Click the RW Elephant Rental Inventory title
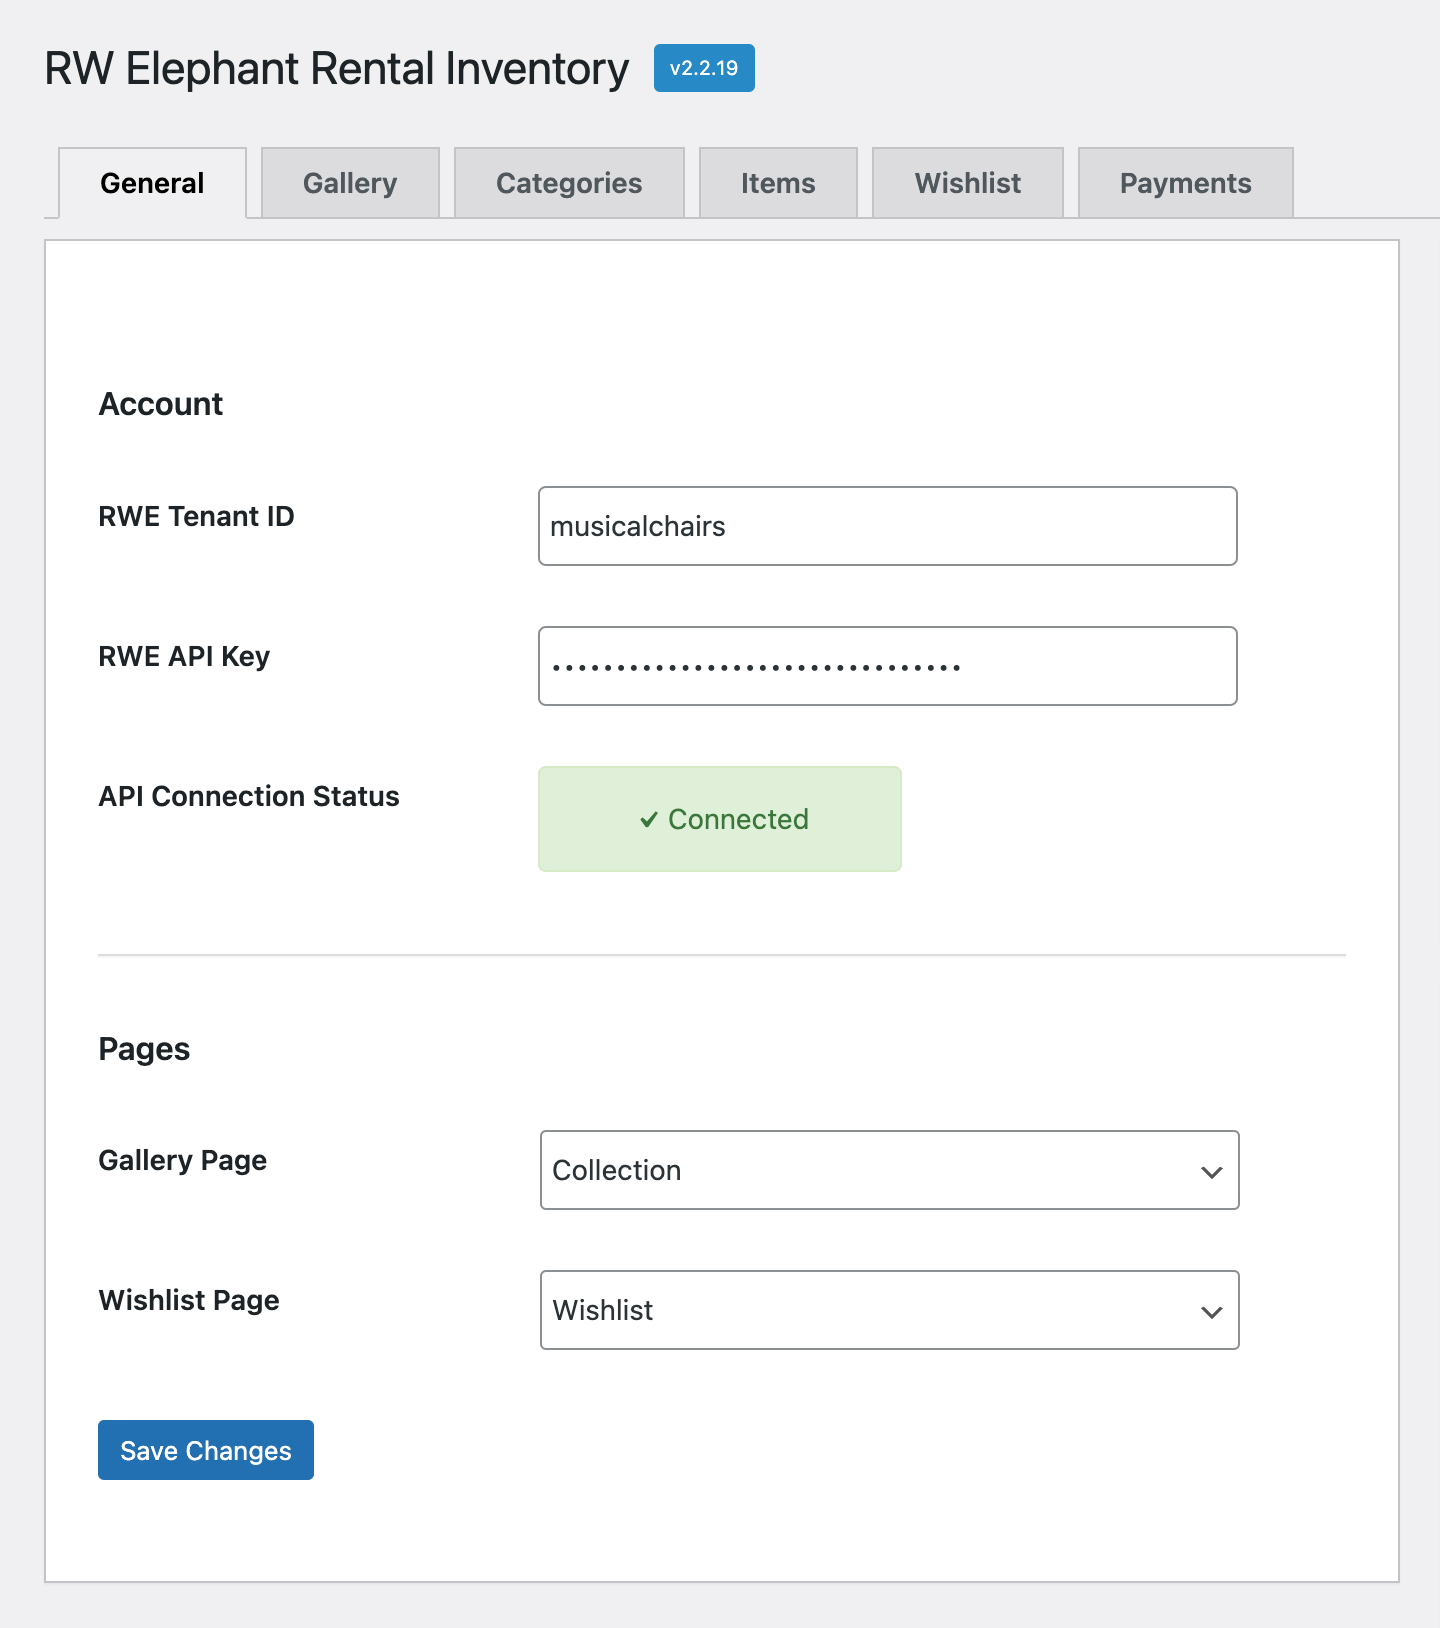1440x1628 pixels. (337, 69)
